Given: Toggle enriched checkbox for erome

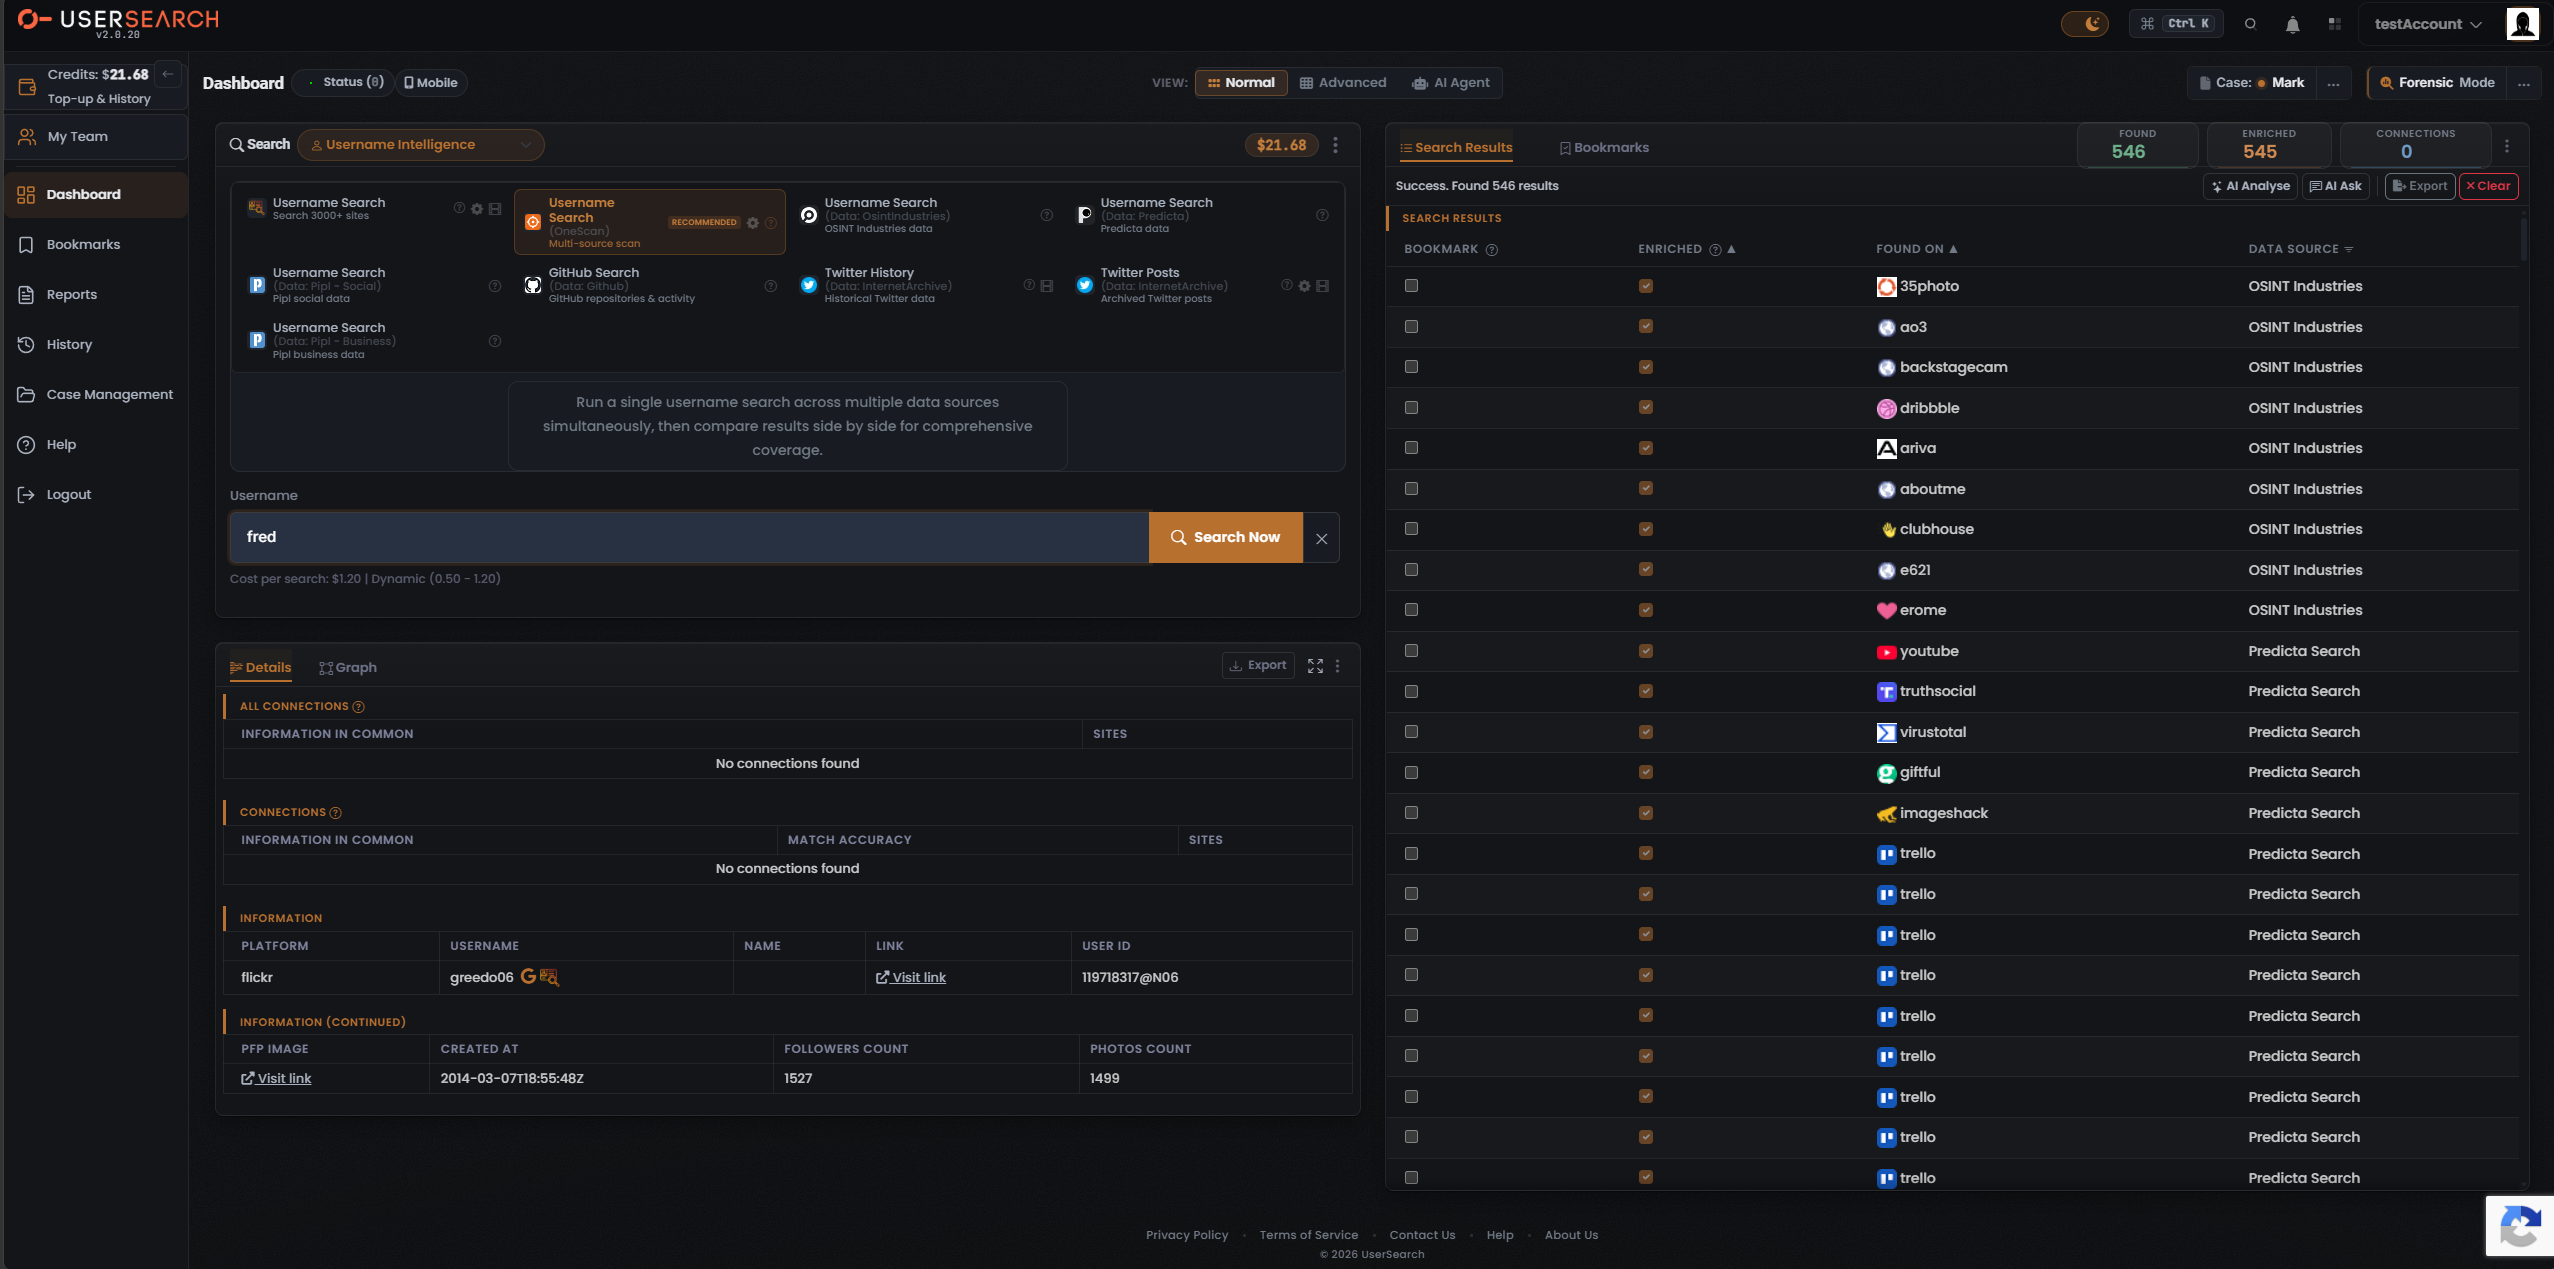Looking at the screenshot, I should point(1646,610).
